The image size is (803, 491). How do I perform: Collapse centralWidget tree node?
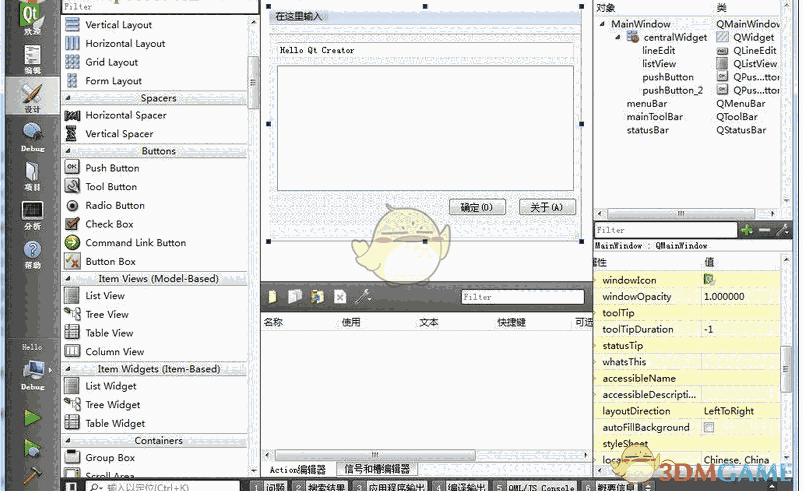[618, 37]
